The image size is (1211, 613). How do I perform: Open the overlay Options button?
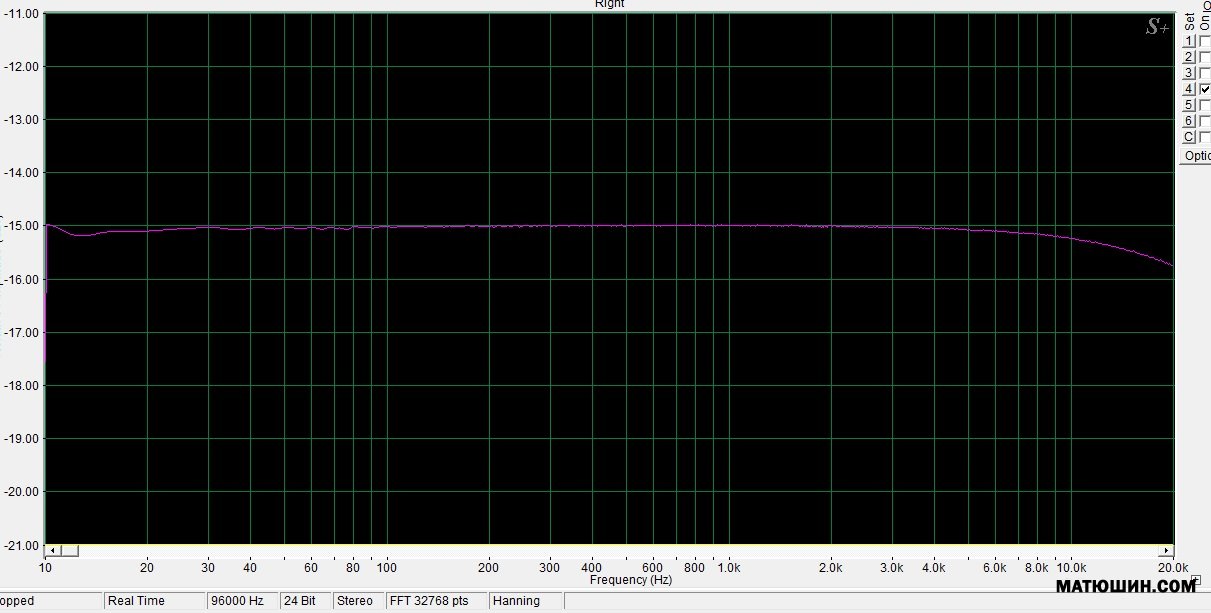click(x=1197, y=156)
